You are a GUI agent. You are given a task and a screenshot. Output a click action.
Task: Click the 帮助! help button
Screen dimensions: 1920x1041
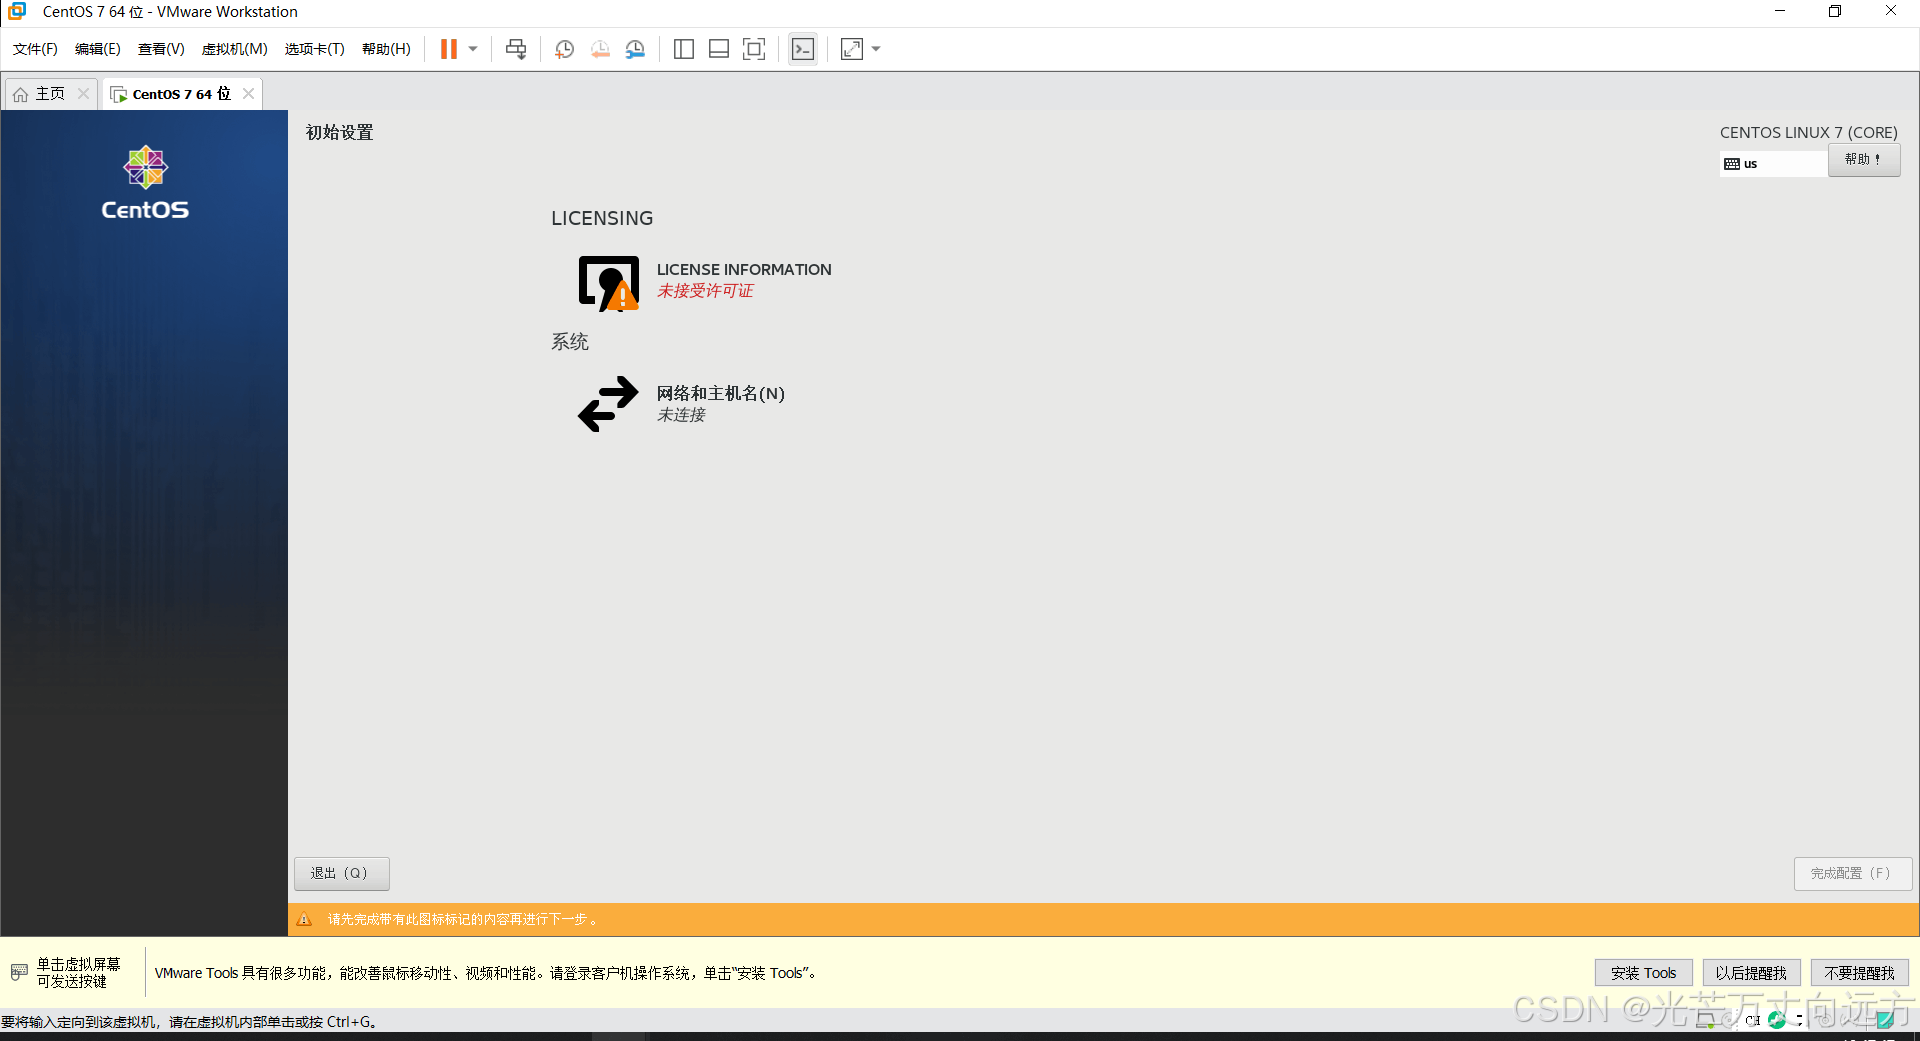point(1864,160)
